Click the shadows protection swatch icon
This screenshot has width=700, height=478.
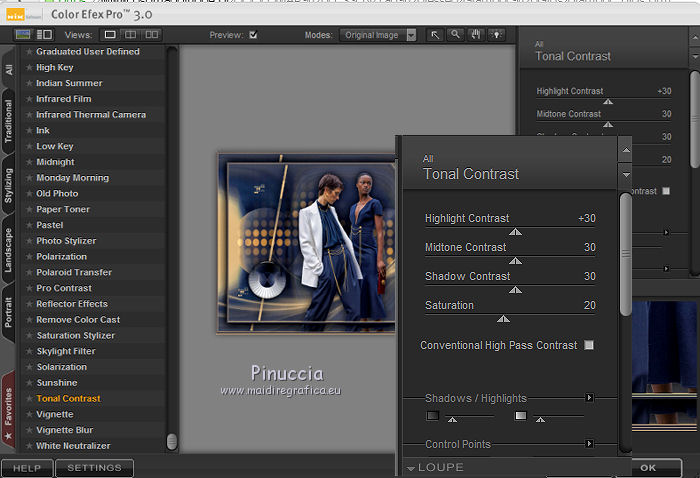point(433,416)
